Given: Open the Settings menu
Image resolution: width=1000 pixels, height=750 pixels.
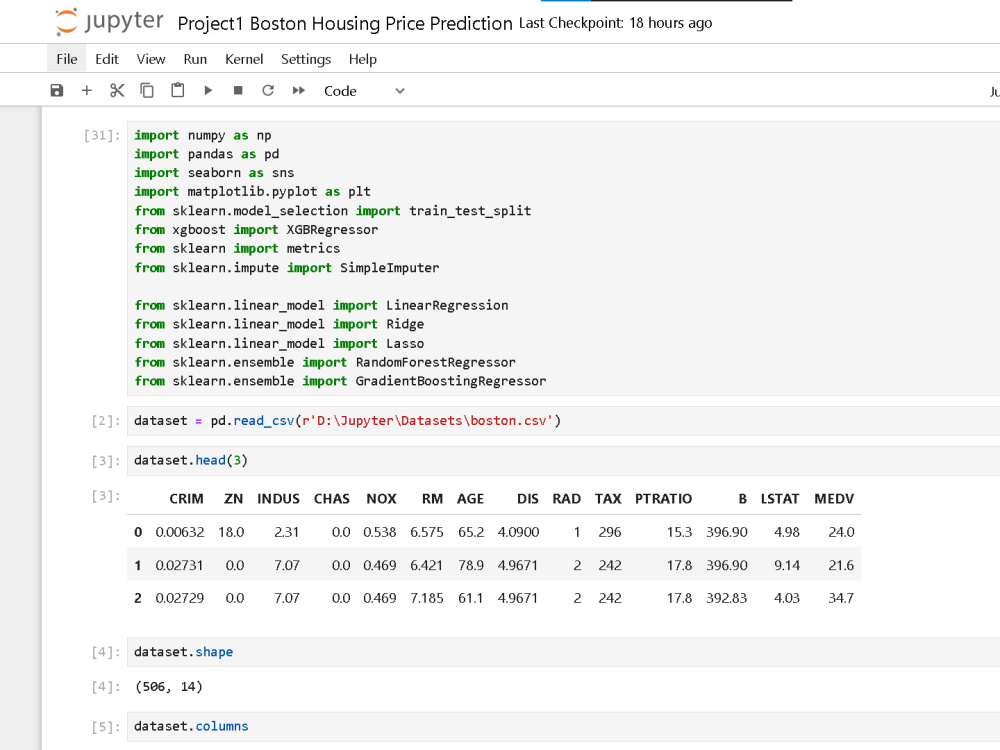Looking at the screenshot, I should pos(305,59).
